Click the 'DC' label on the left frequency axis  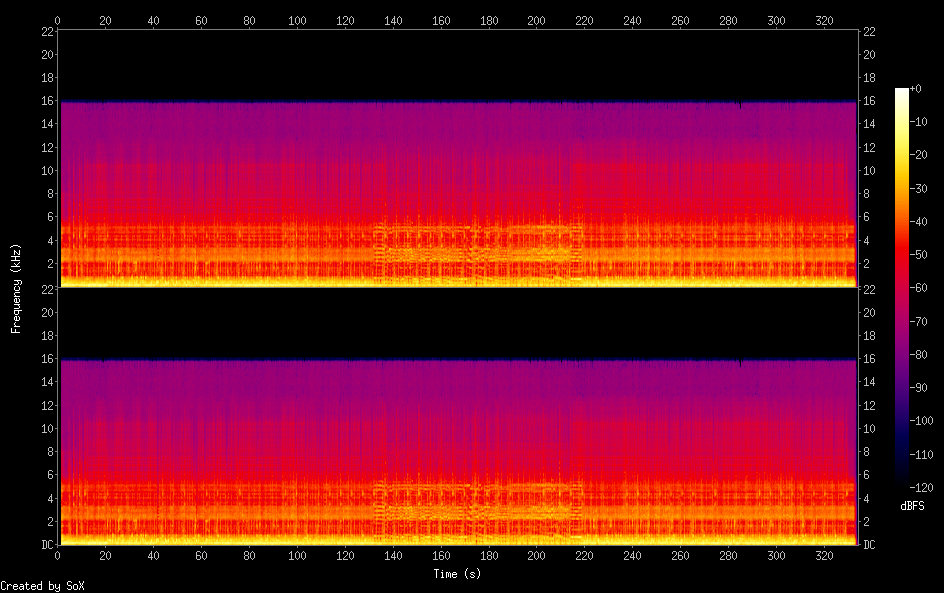click(x=48, y=544)
